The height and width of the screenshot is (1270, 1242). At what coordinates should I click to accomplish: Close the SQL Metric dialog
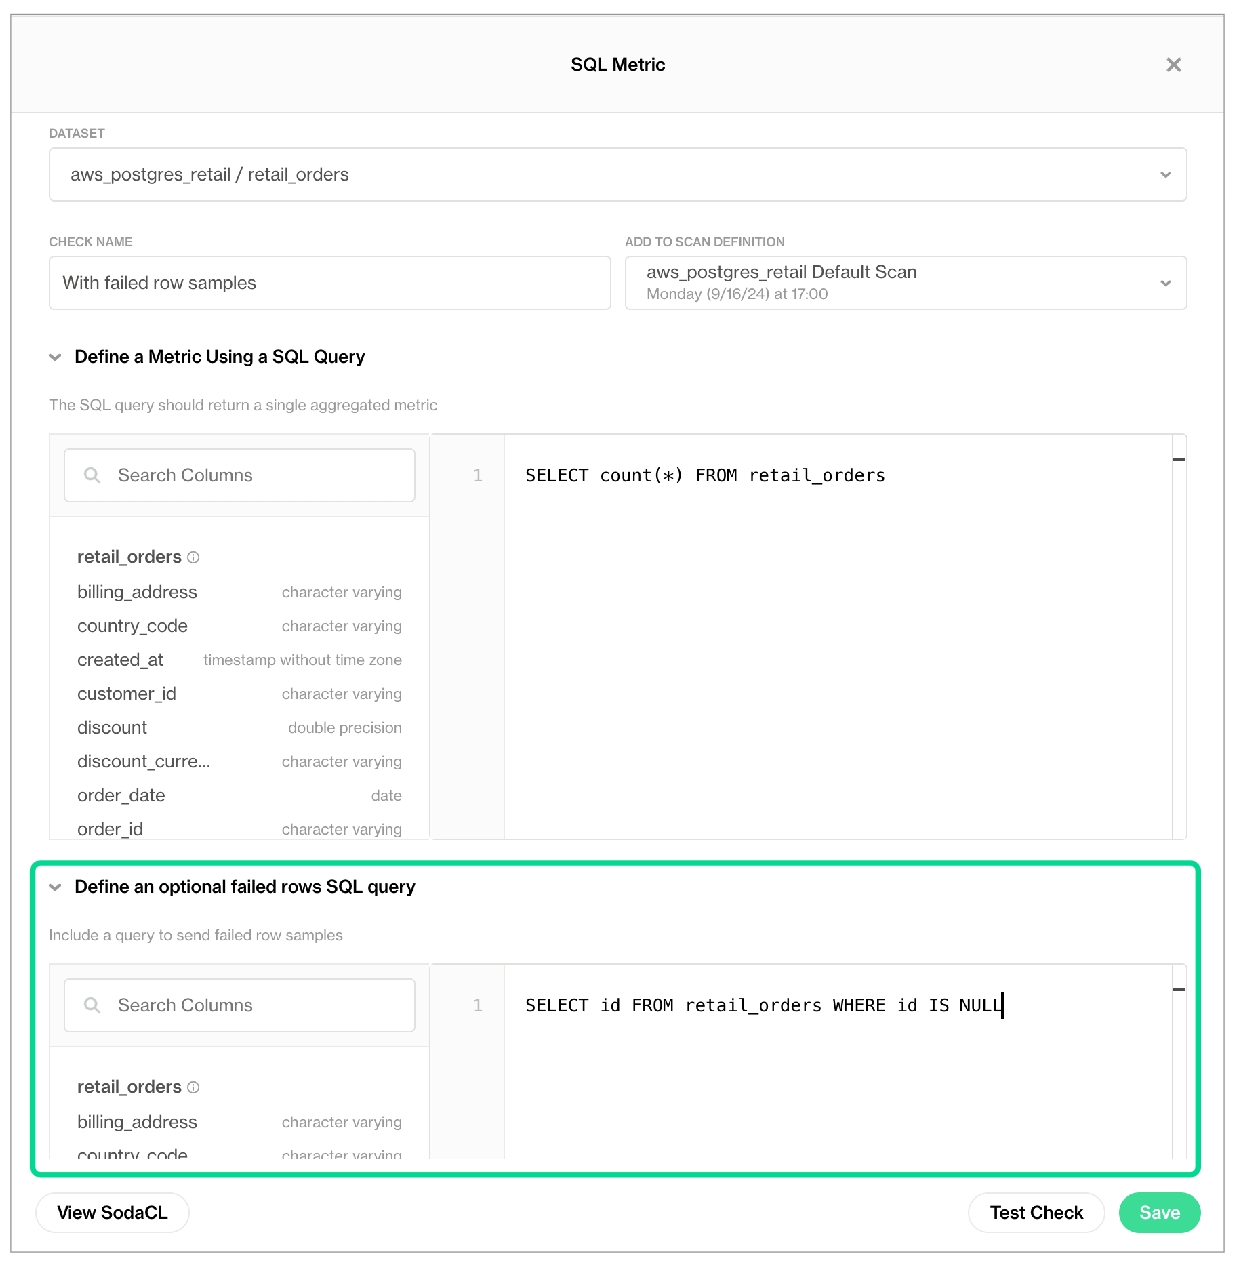click(x=1173, y=65)
